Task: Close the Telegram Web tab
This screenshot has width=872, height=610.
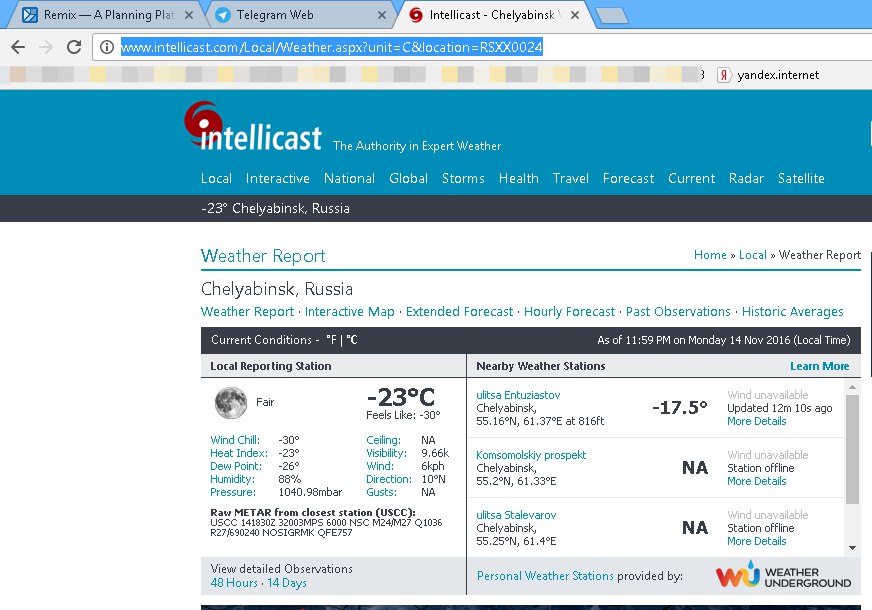Action: (x=382, y=15)
